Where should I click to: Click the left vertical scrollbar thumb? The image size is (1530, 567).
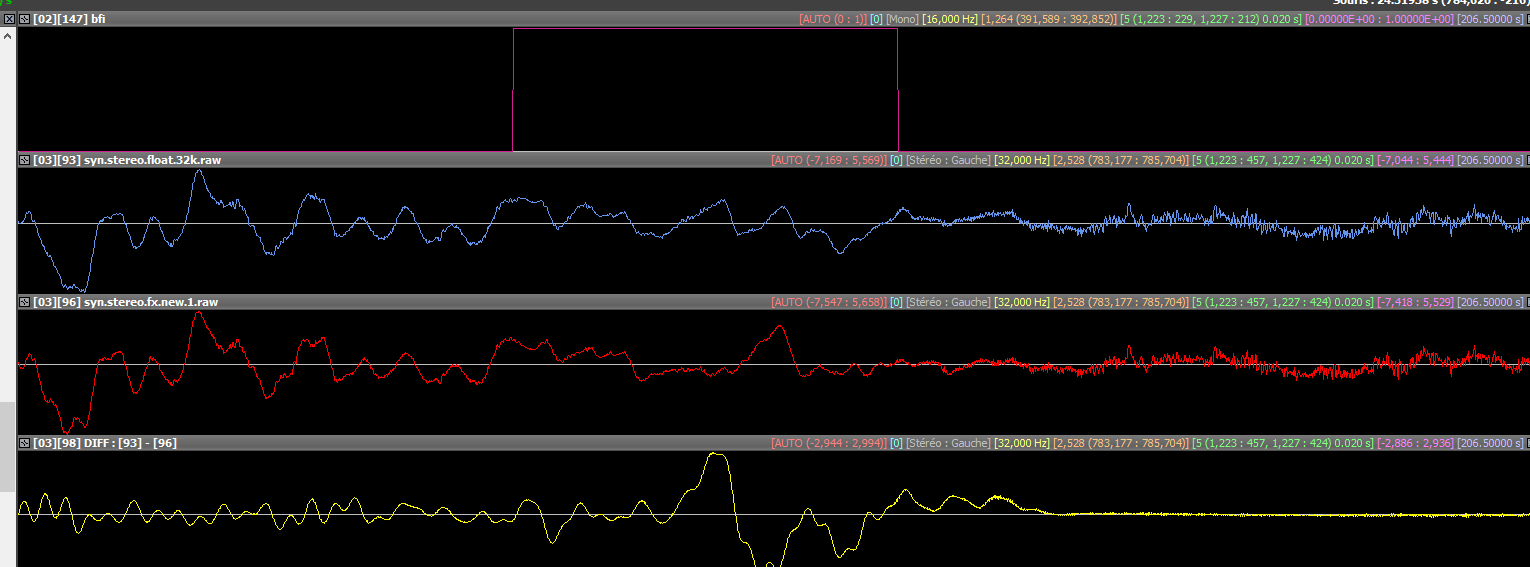pos(8,446)
